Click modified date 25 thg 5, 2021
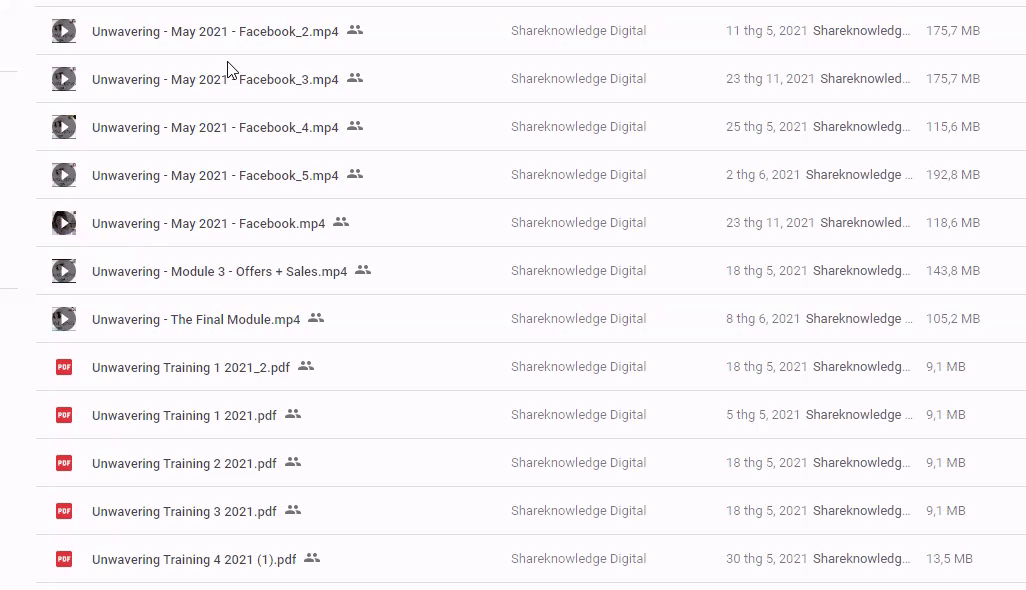1026x590 pixels. (x=766, y=127)
